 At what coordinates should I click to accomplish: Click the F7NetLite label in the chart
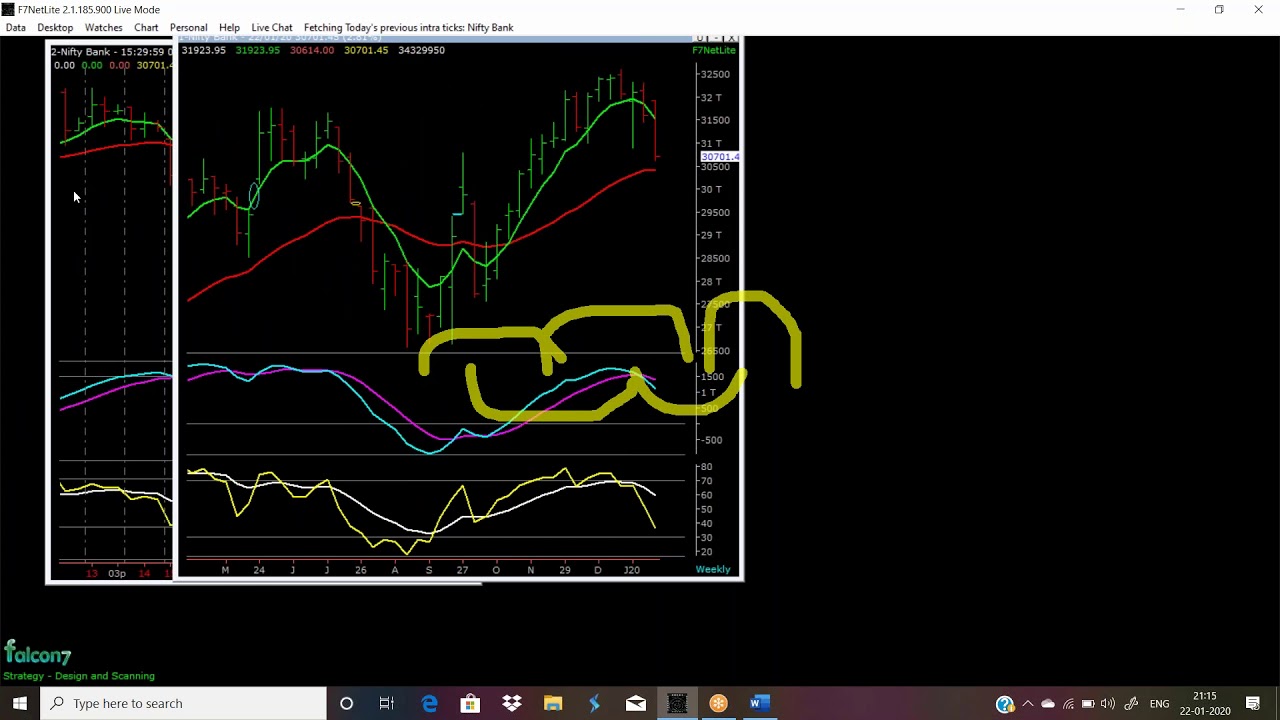[714, 50]
